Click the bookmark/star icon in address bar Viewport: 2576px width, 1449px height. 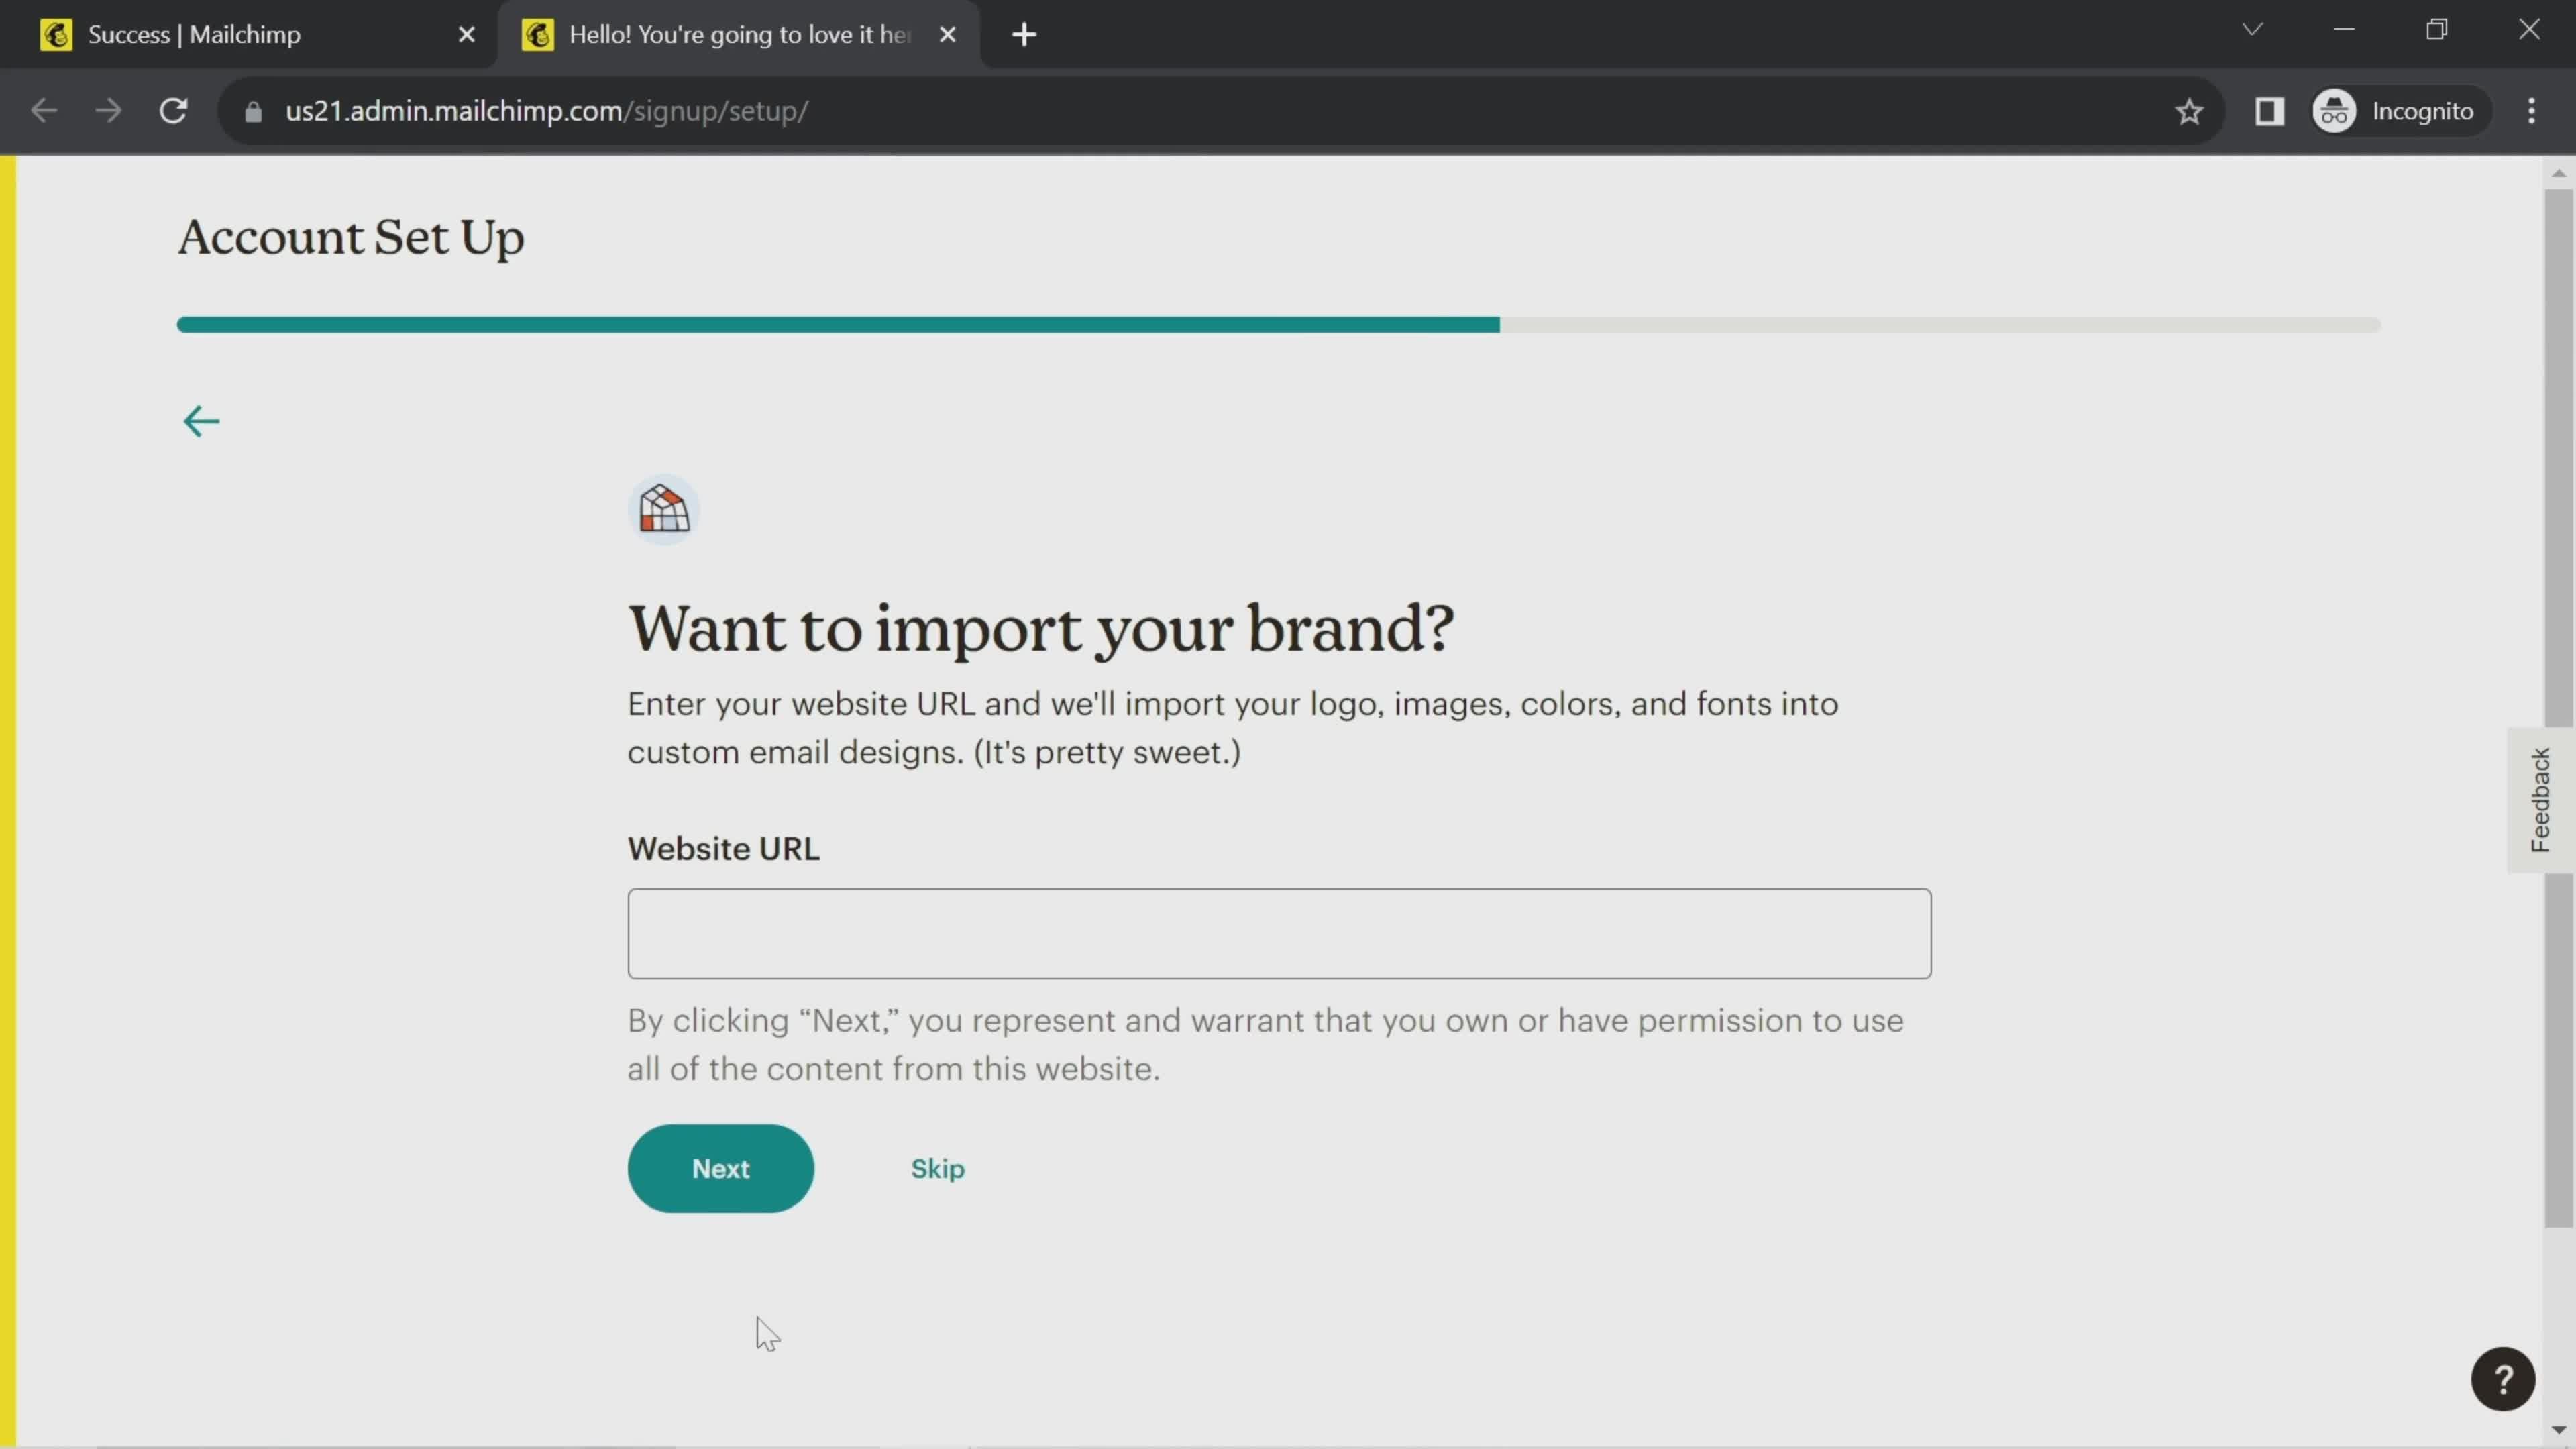[x=2190, y=111]
